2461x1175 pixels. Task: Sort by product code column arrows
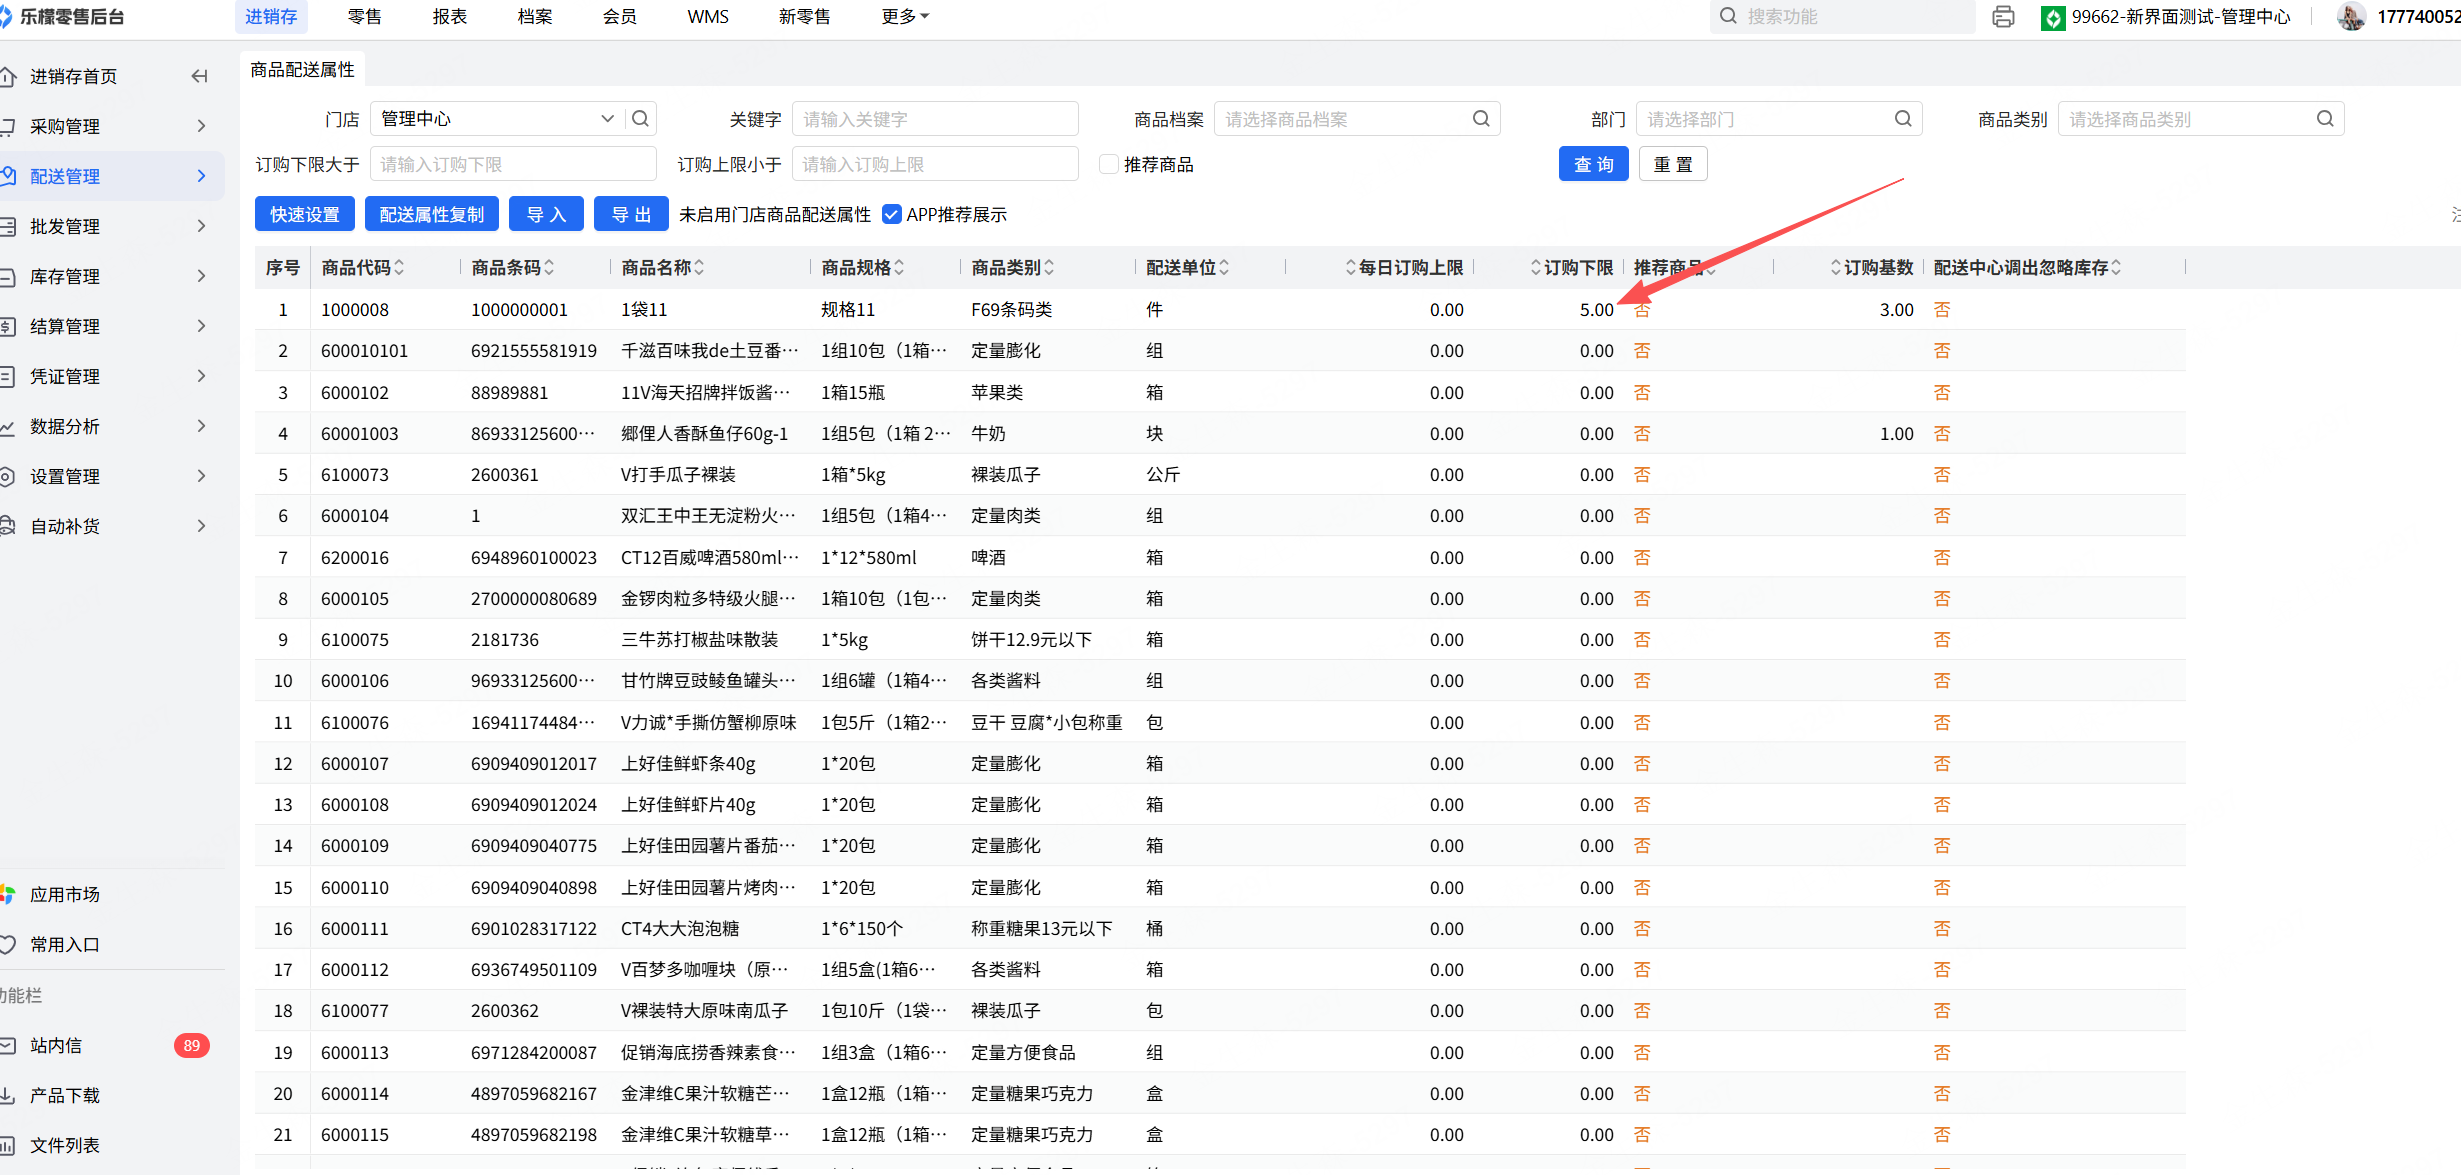(399, 268)
